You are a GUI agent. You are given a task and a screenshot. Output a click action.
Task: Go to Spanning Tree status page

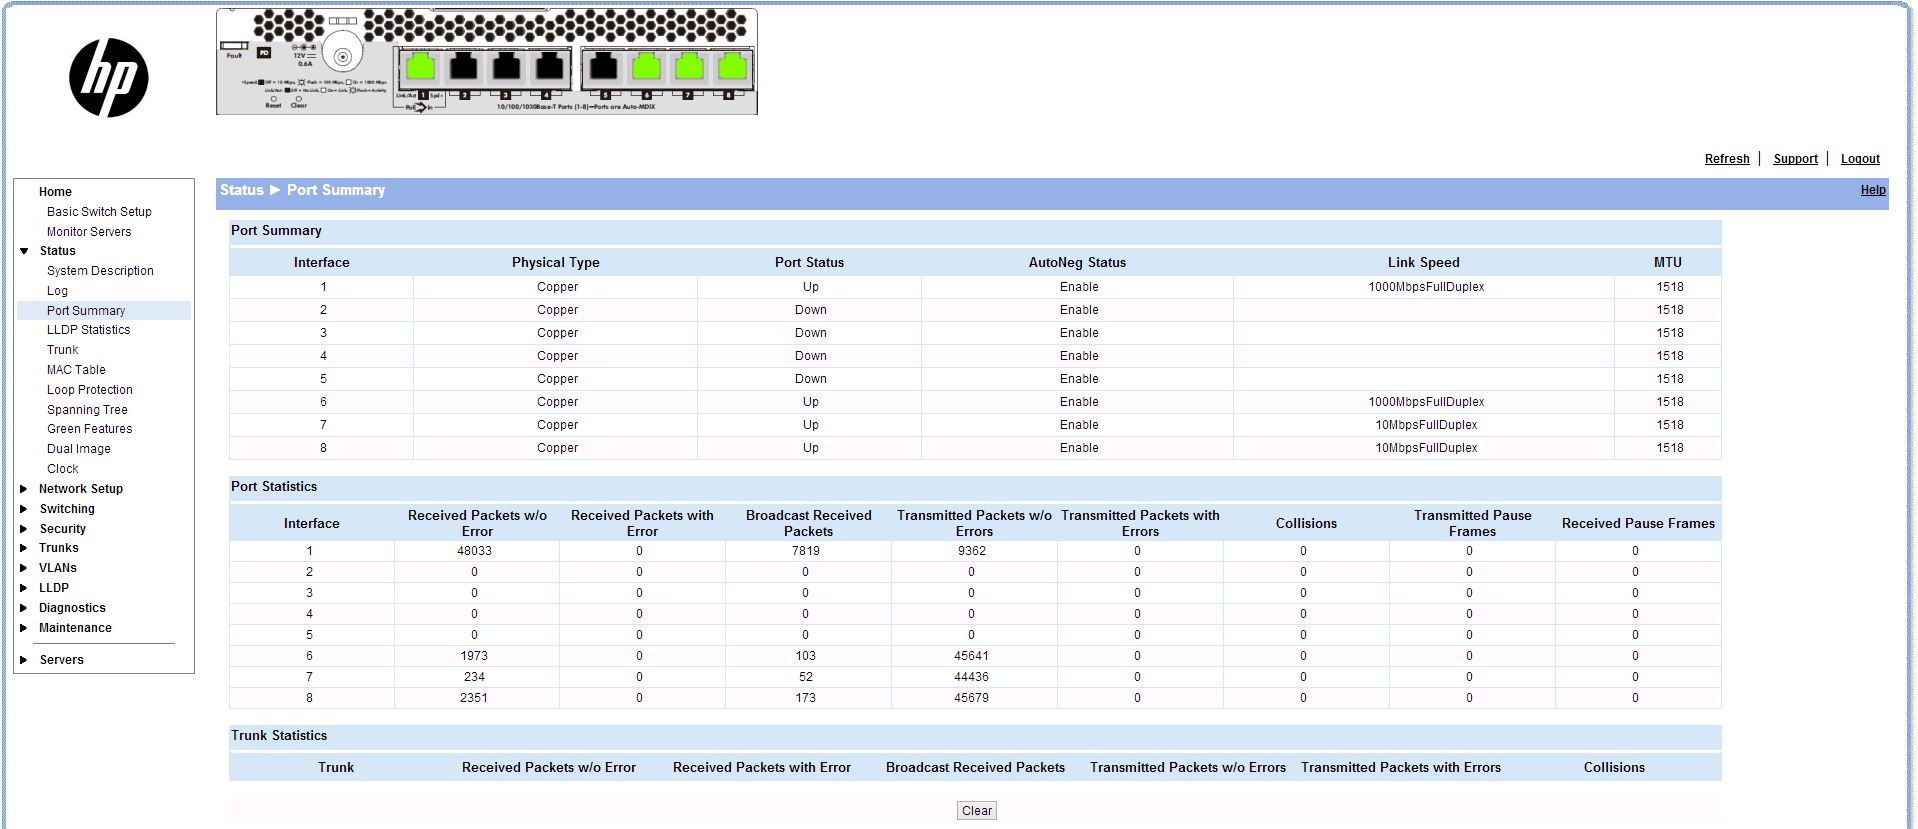[87, 410]
